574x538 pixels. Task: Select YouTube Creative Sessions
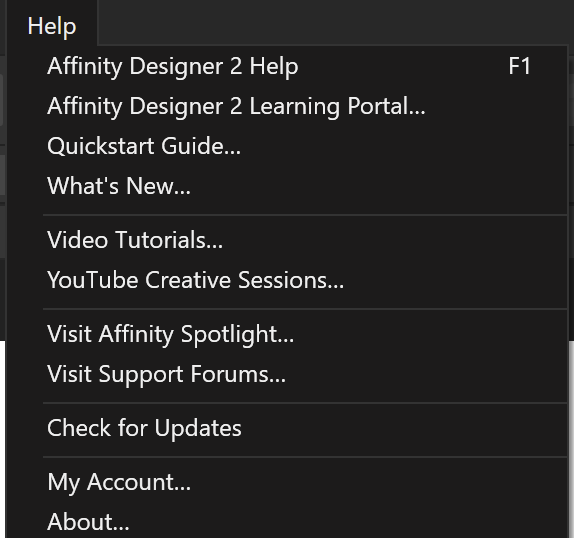click(287, 280)
